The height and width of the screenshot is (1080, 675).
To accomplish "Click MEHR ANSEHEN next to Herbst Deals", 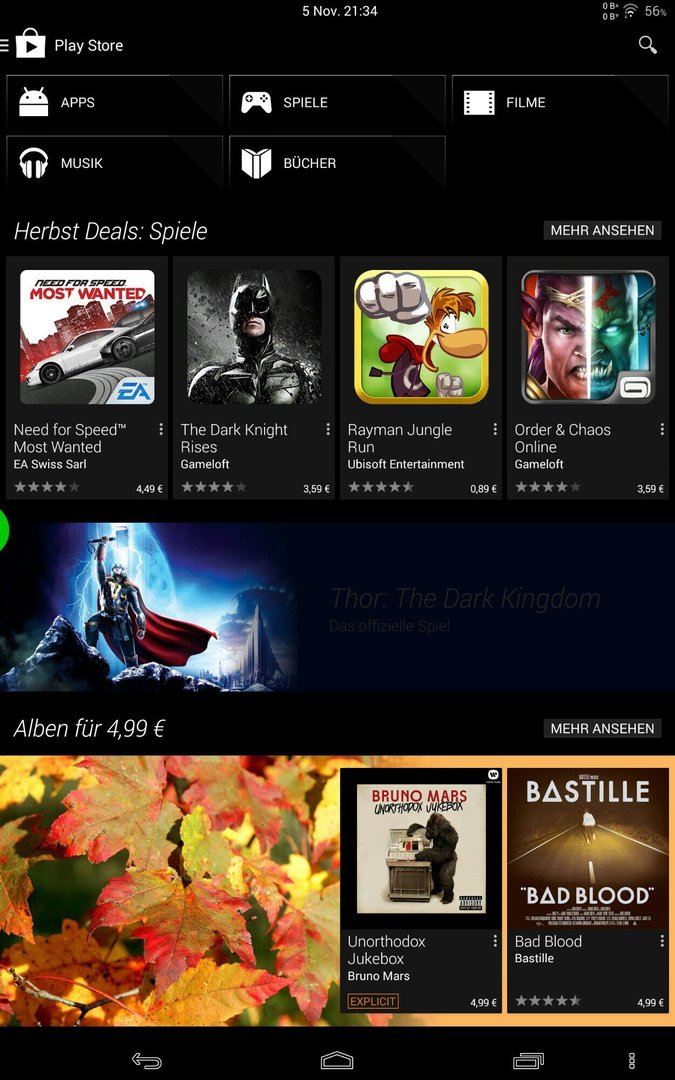I will click(602, 230).
